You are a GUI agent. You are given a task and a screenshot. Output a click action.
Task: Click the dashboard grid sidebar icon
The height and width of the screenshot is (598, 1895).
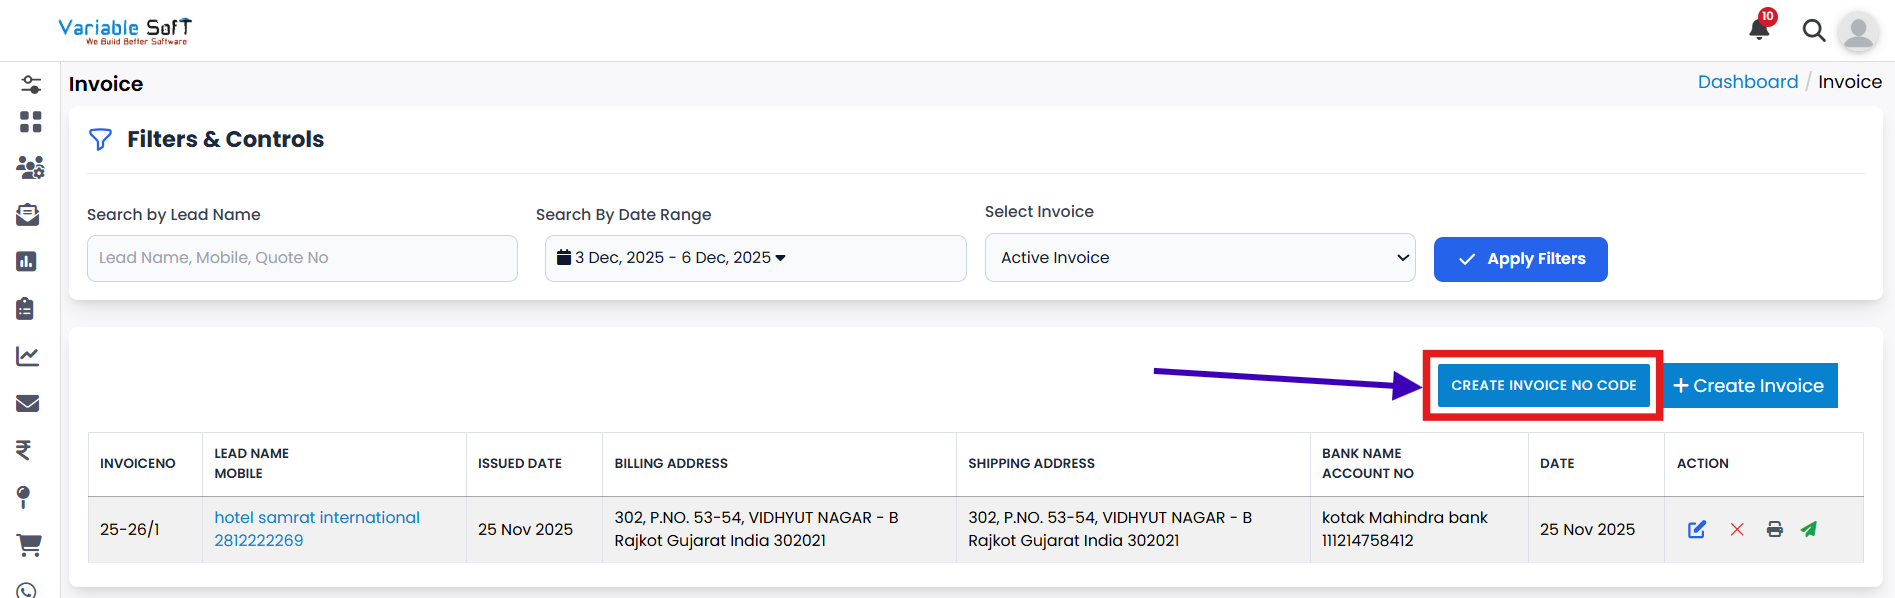(30, 122)
